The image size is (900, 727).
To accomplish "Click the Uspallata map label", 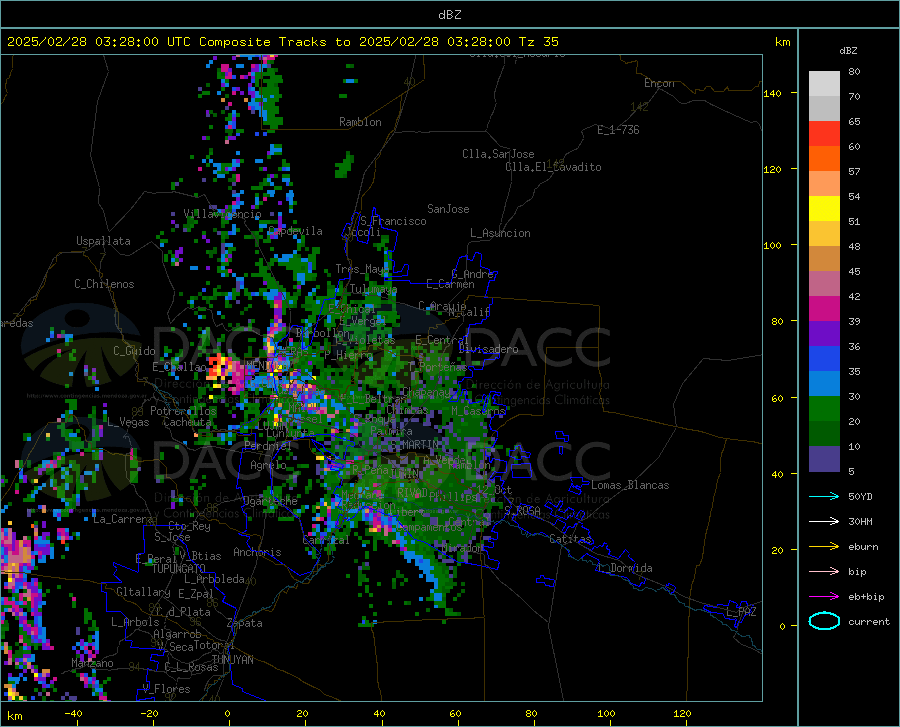I will click(x=103, y=241).
